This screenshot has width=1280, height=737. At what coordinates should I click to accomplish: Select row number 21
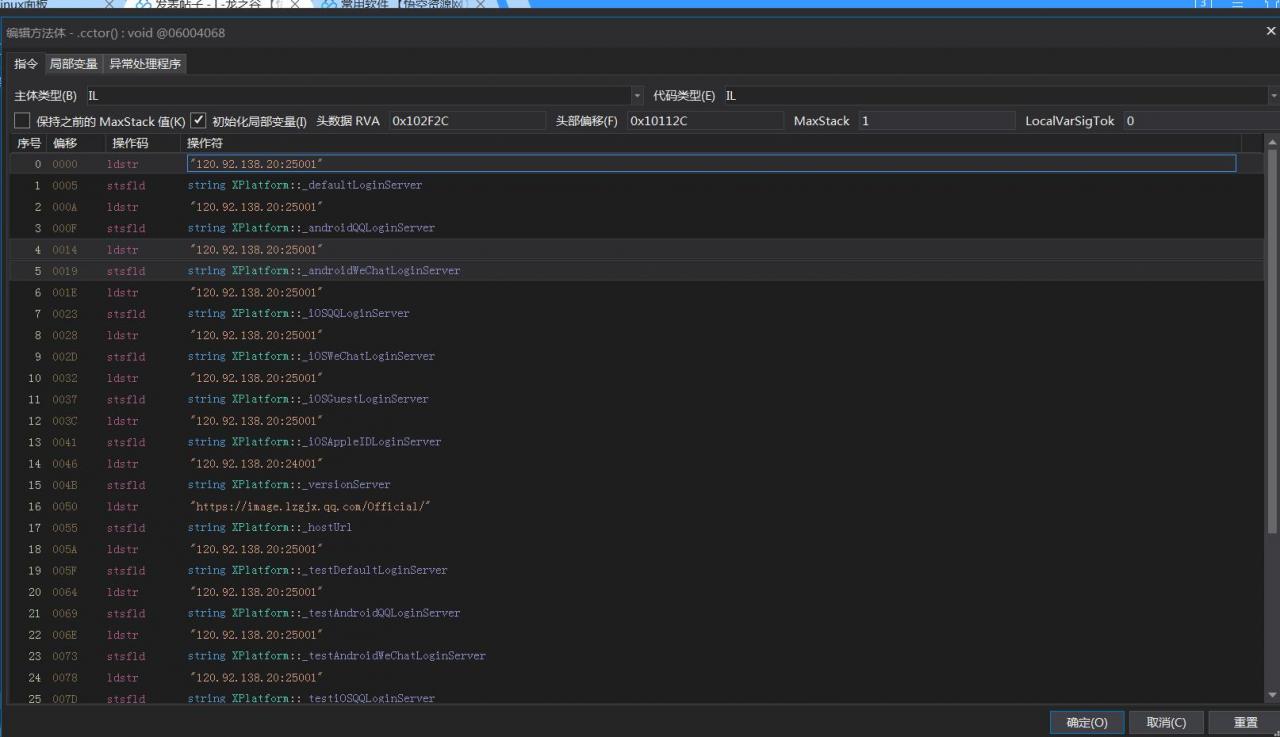point(35,614)
